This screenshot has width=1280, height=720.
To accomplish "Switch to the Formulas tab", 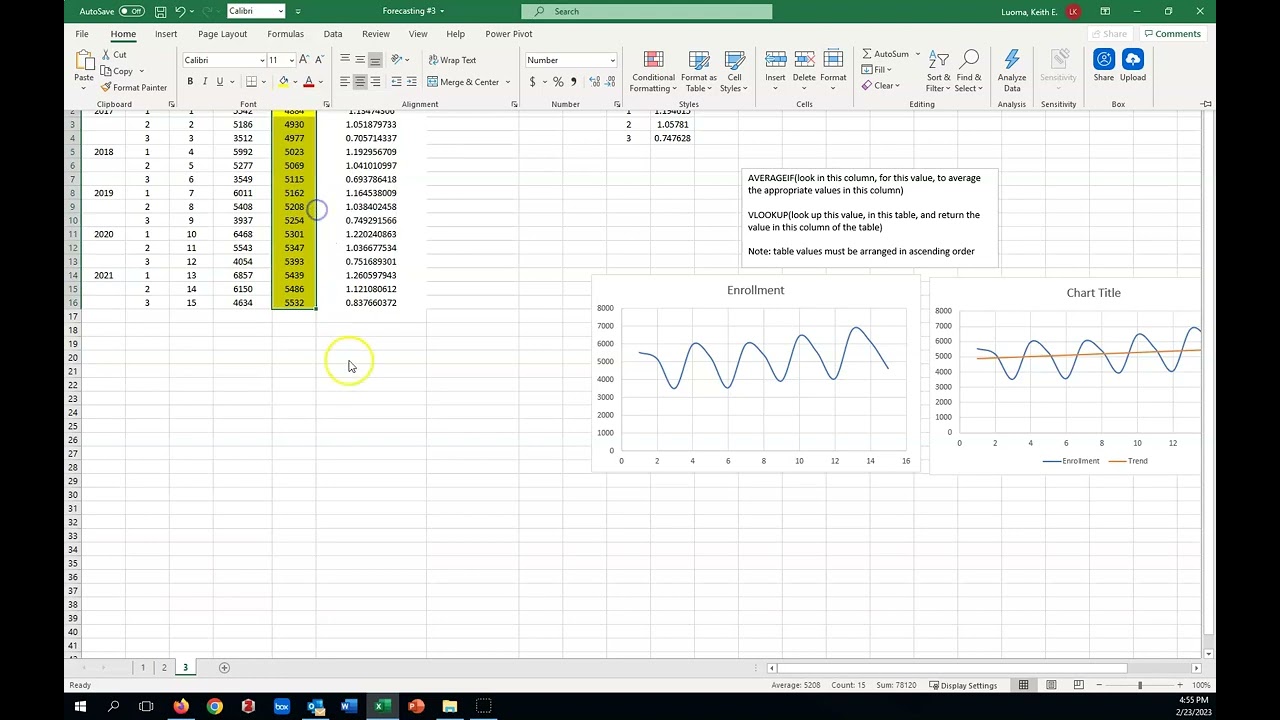I will click(285, 34).
